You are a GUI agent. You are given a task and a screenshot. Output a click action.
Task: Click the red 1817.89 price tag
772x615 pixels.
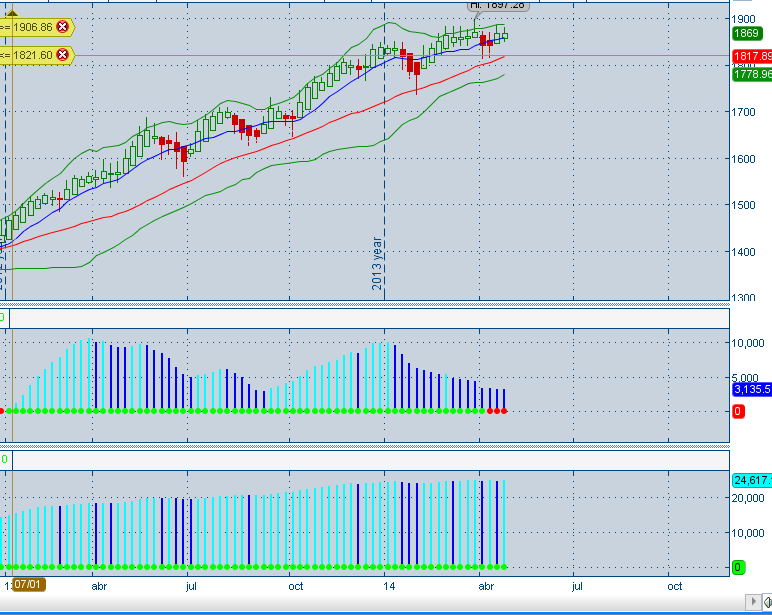pos(752,56)
